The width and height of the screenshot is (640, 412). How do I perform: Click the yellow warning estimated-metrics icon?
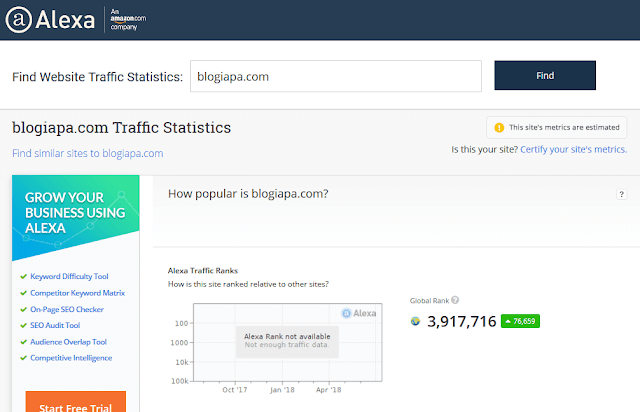(x=499, y=128)
